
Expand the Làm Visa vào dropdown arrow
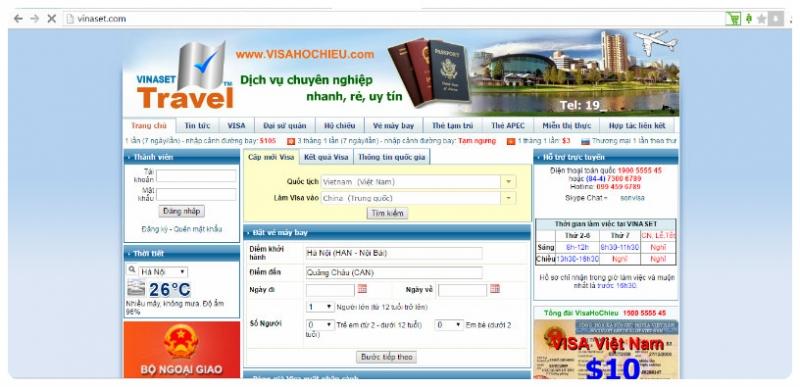508,198
